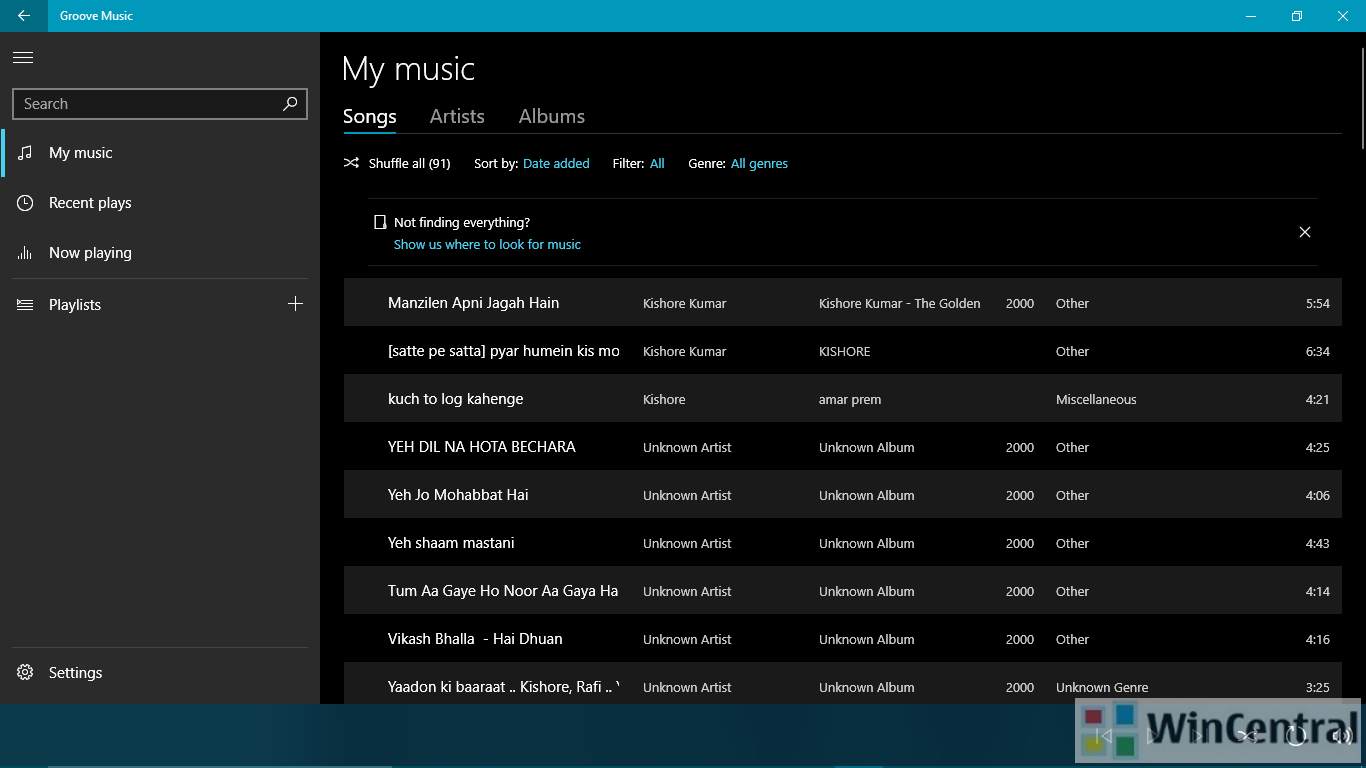The height and width of the screenshot is (768, 1366).
Task: Click duration 5:54 of Manzilen Apni Jagah Hain
Action: pos(1318,304)
